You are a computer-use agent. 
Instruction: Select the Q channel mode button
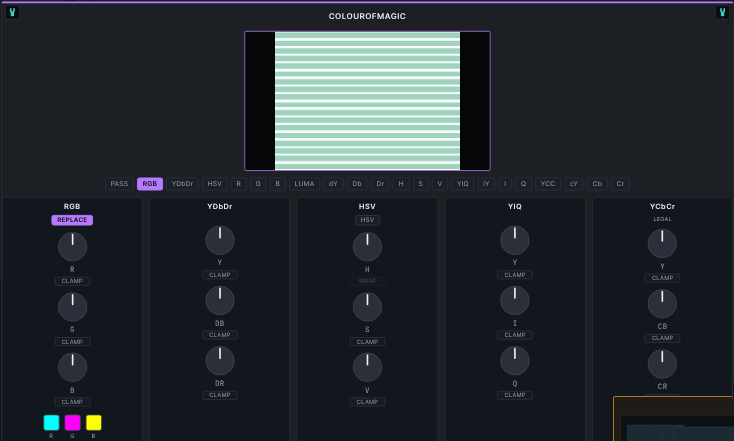(x=523, y=184)
